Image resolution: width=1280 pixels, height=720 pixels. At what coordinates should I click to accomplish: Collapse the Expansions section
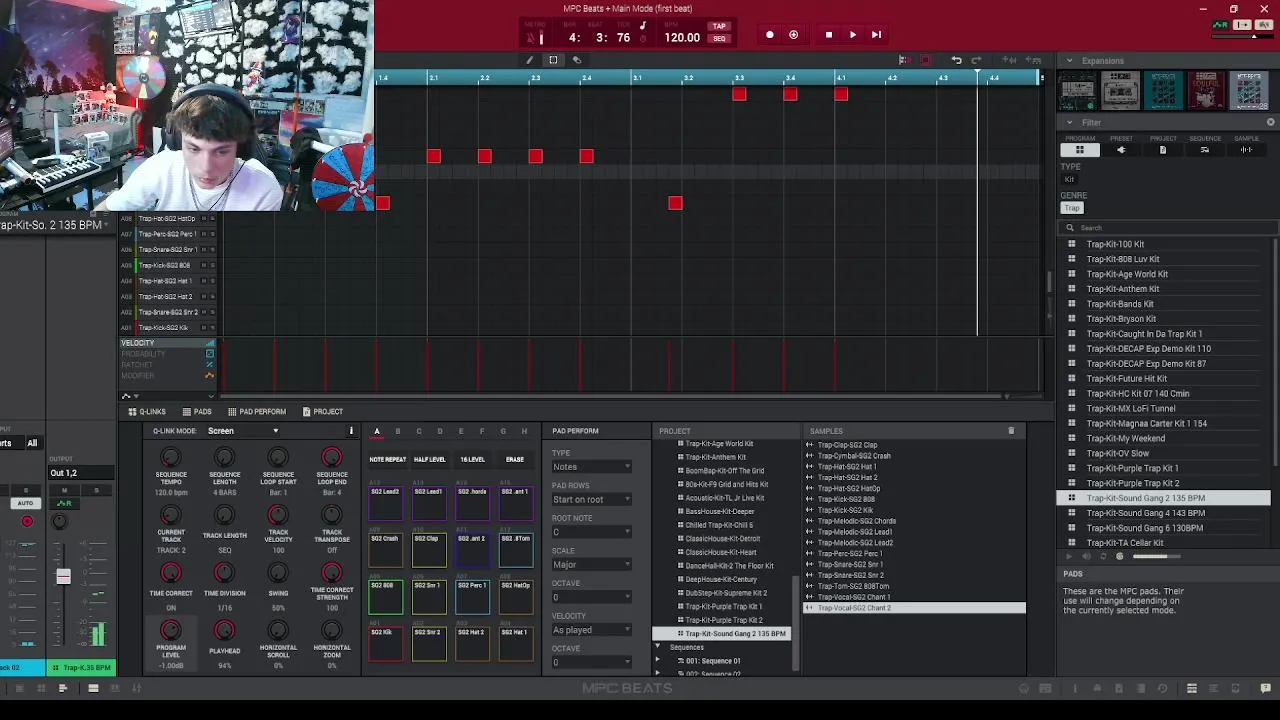(x=1069, y=61)
